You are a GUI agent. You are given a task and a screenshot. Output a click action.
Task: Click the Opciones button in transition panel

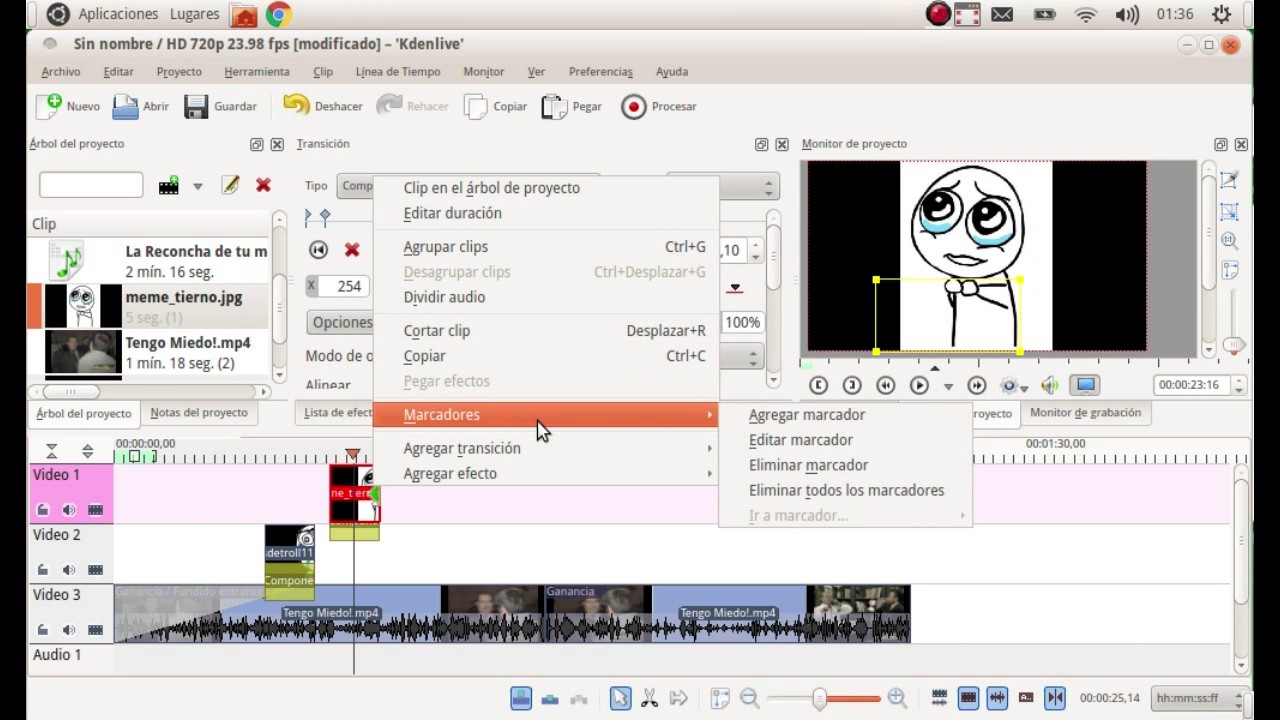tap(342, 322)
